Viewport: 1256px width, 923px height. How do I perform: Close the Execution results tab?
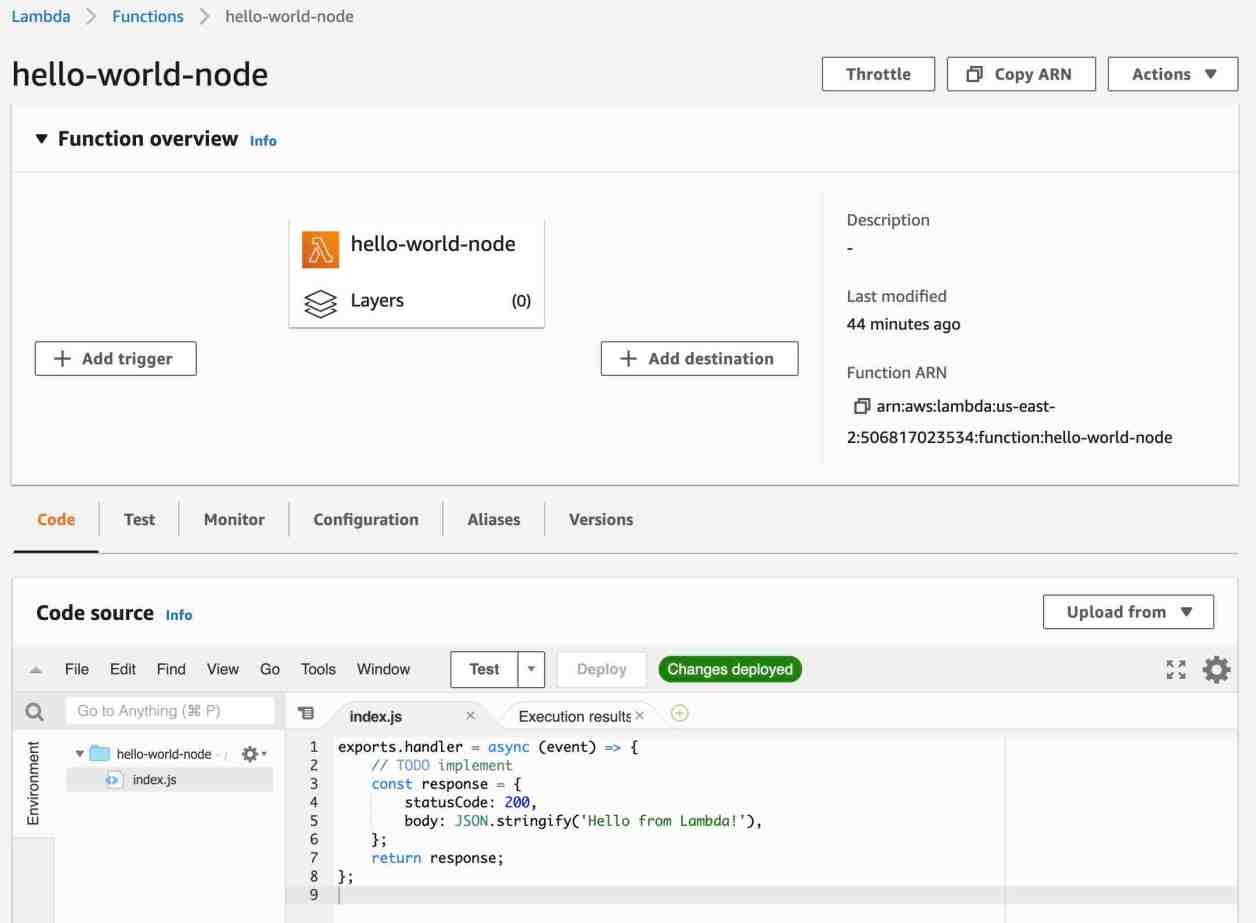640,716
